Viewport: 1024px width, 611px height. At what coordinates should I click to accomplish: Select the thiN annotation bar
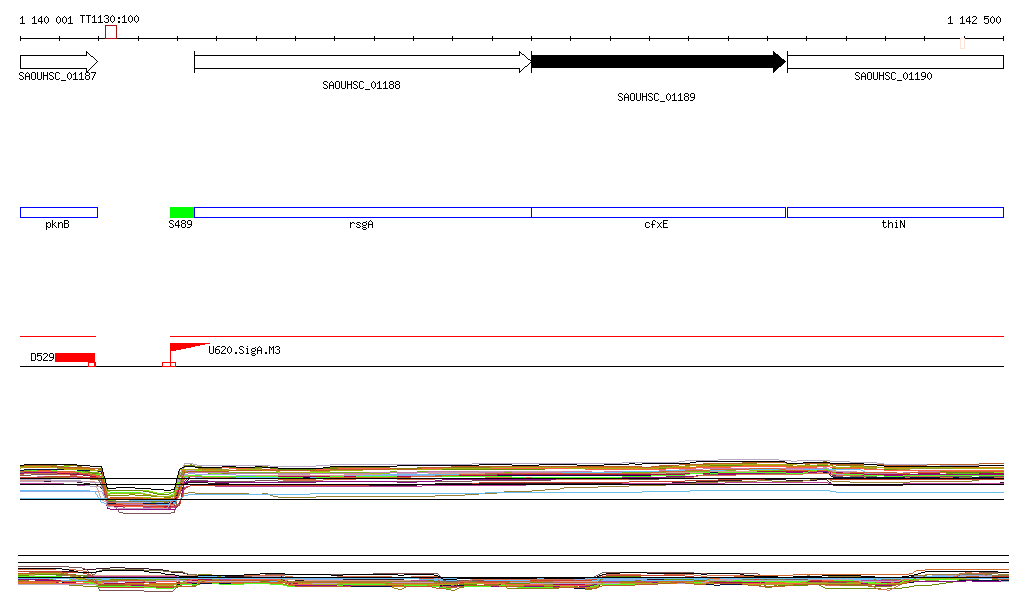click(895, 212)
